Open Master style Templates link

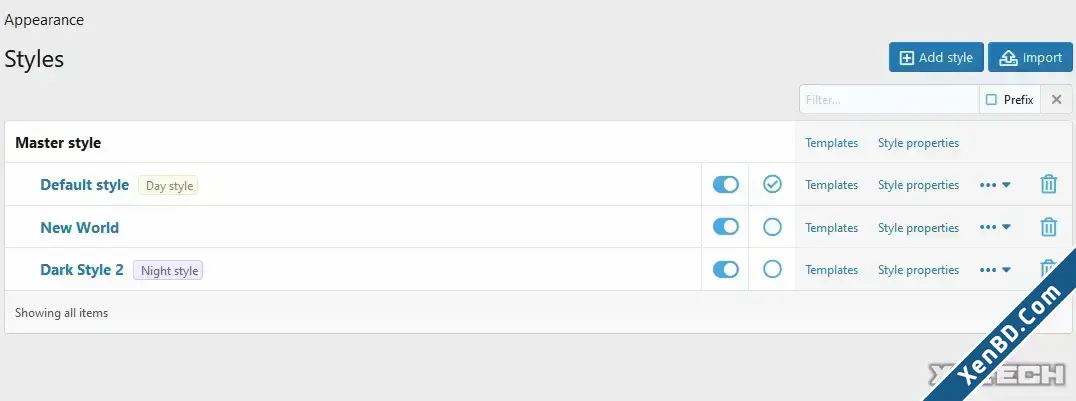coord(832,143)
